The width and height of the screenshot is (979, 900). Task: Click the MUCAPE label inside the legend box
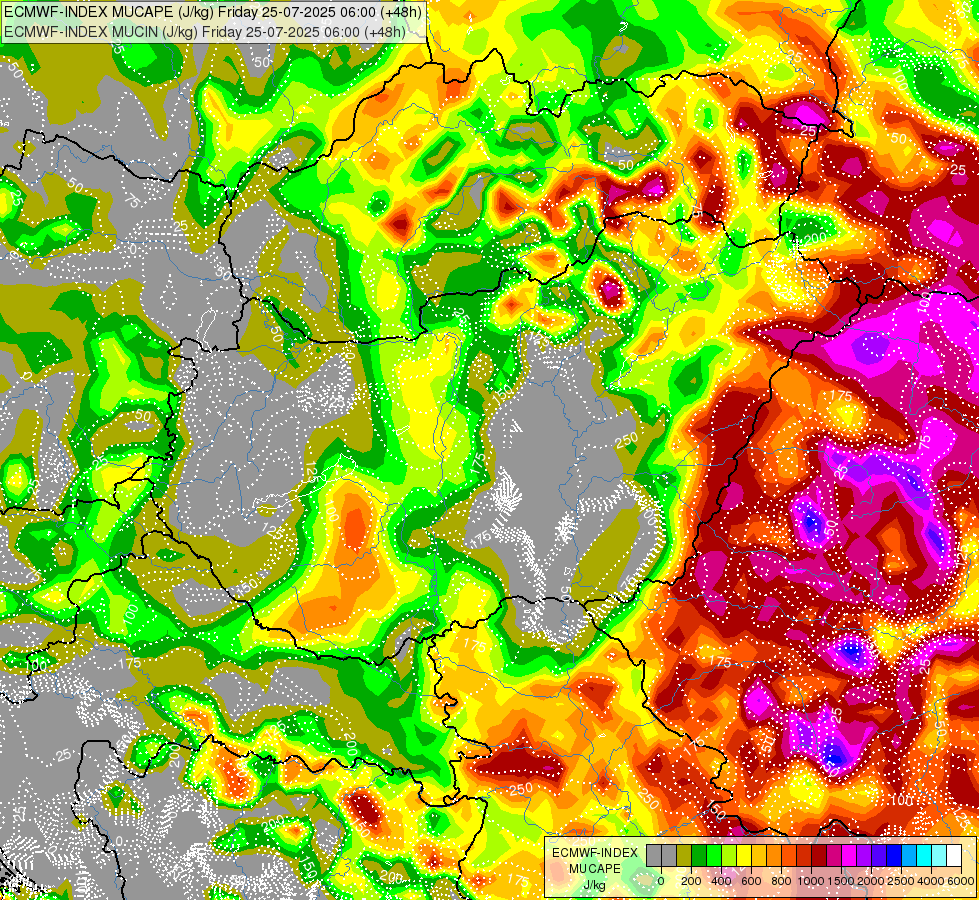pyautogui.click(x=595, y=869)
